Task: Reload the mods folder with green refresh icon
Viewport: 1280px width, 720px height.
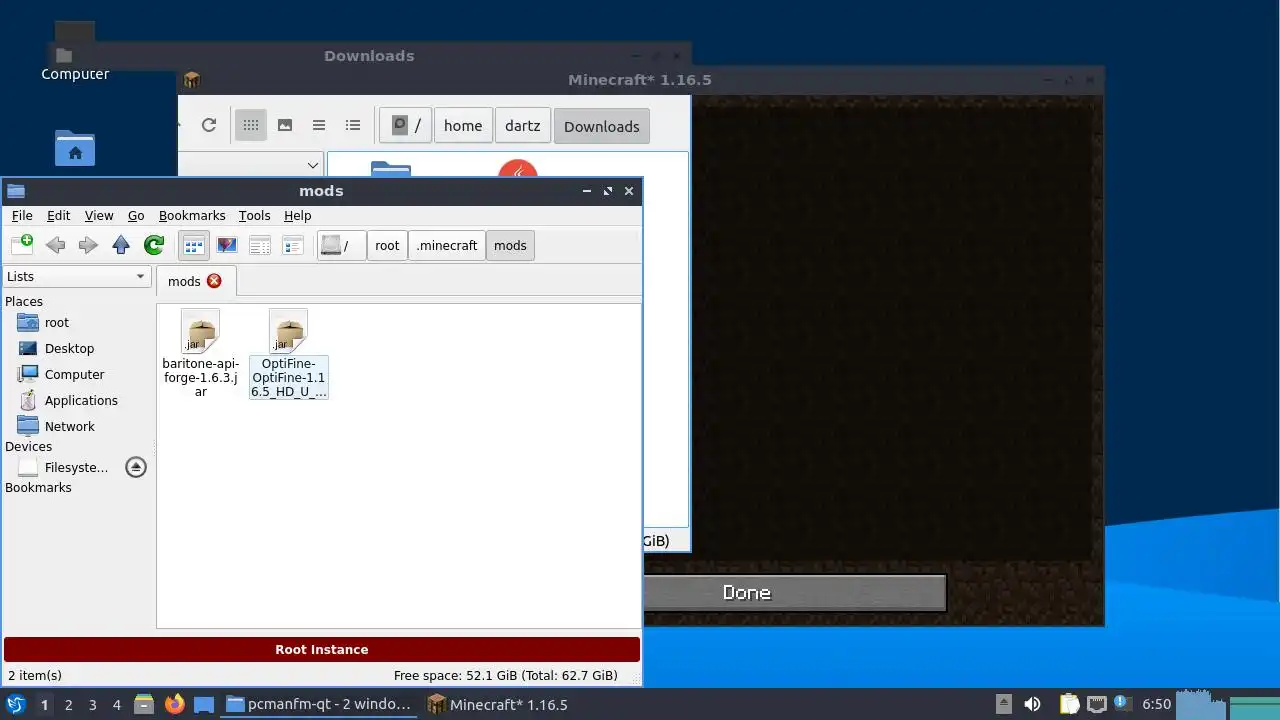Action: tap(154, 245)
